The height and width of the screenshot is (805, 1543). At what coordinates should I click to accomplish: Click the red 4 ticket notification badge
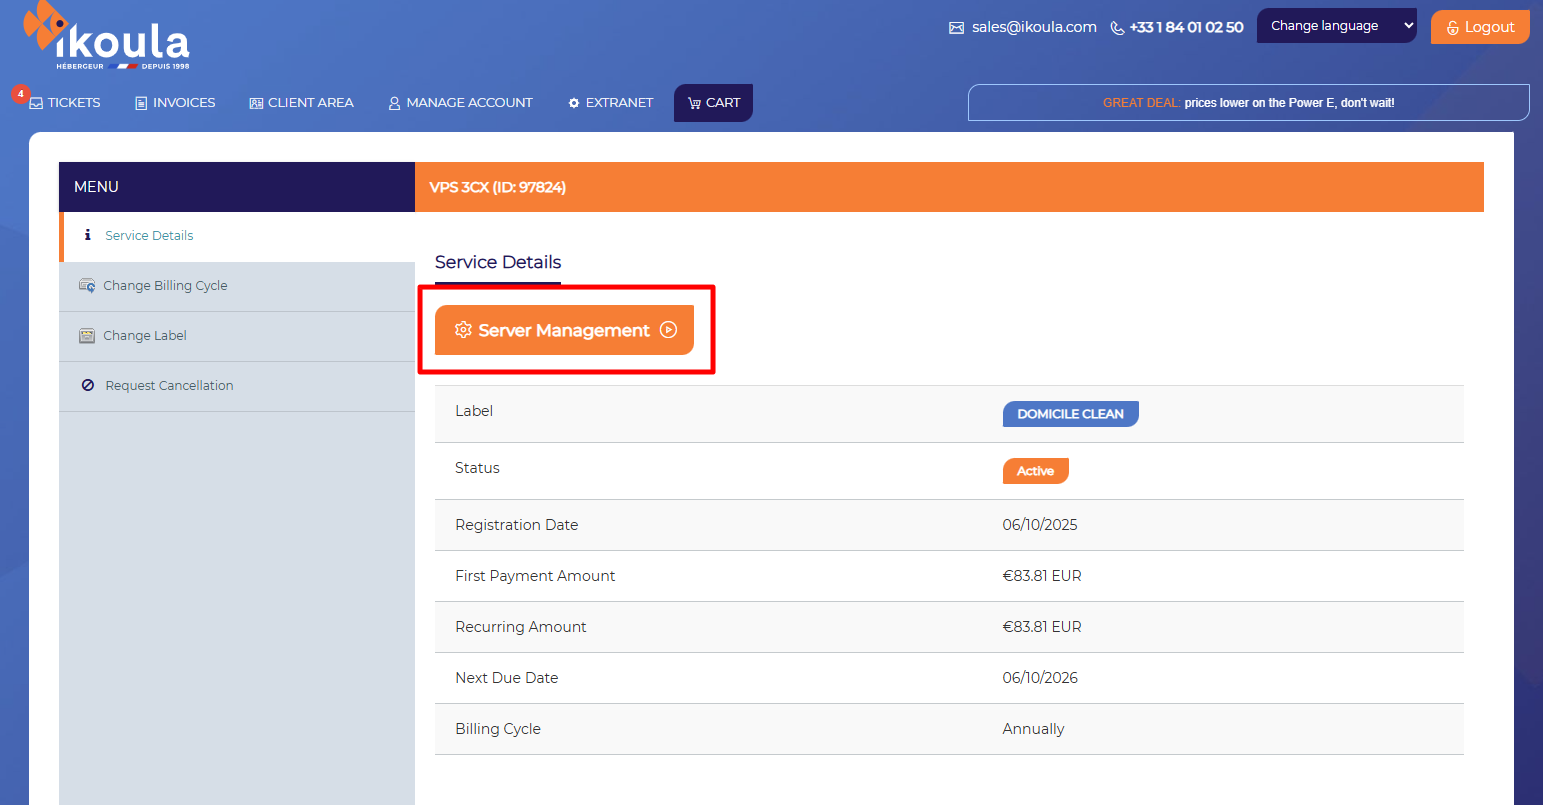(20, 94)
